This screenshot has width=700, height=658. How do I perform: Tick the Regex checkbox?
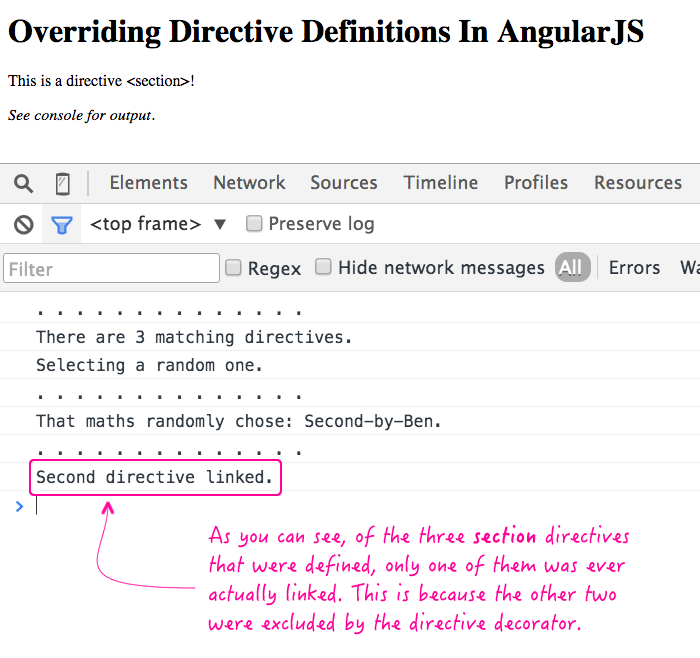pos(233,267)
